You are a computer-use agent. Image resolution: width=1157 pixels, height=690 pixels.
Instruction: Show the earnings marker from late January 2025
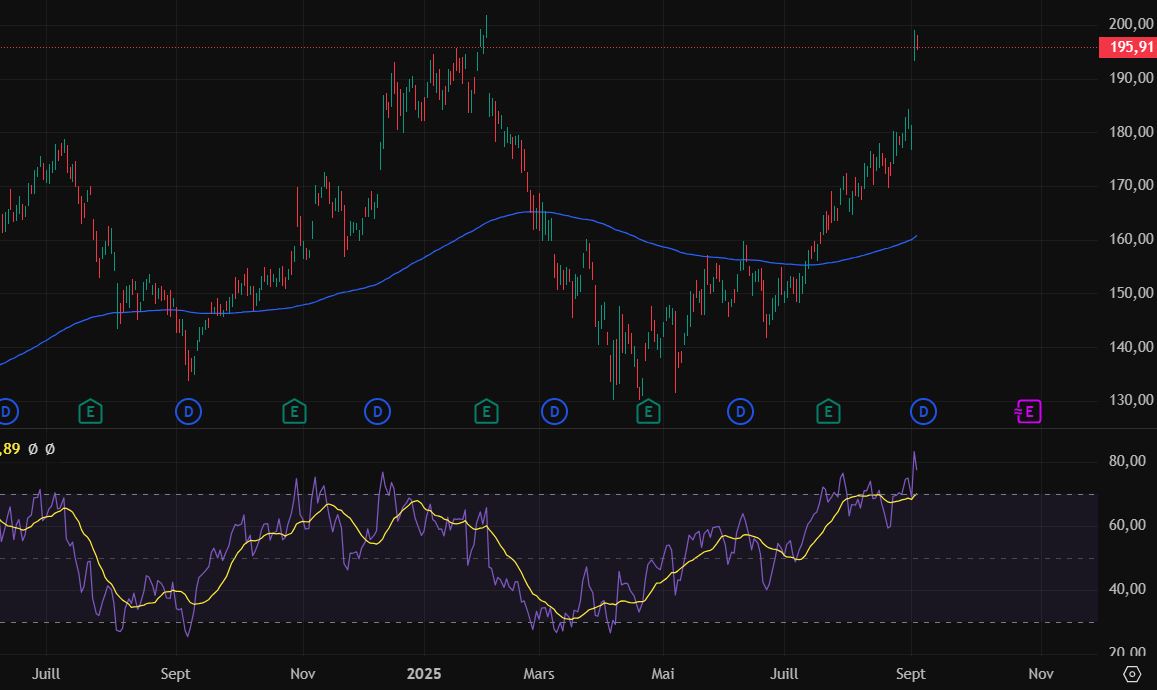[486, 410]
